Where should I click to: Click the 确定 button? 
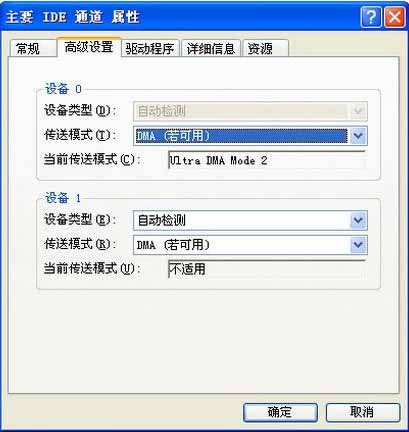point(280,413)
